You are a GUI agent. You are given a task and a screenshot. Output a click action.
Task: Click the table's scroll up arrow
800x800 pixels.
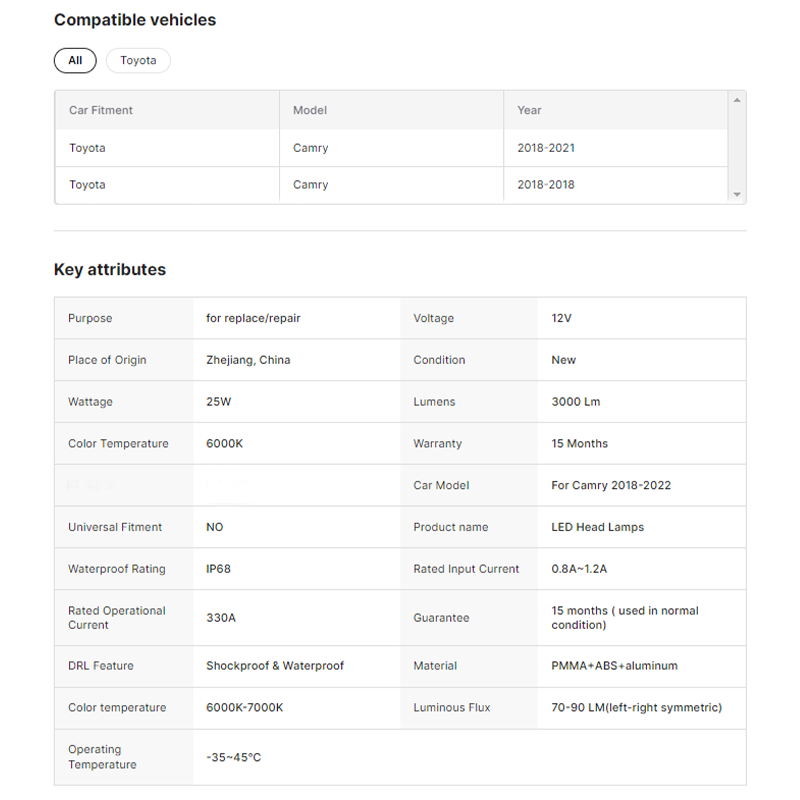pos(737,100)
